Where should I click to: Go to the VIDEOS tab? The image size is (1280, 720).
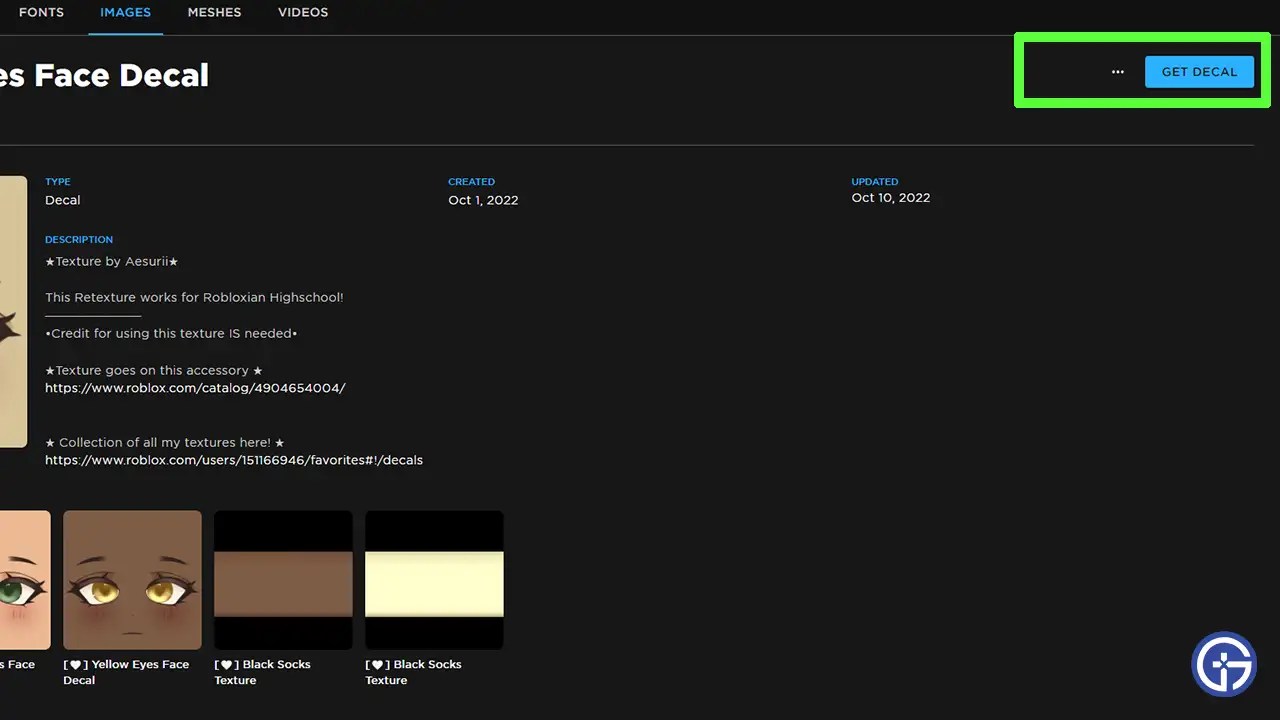(x=303, y=12)
